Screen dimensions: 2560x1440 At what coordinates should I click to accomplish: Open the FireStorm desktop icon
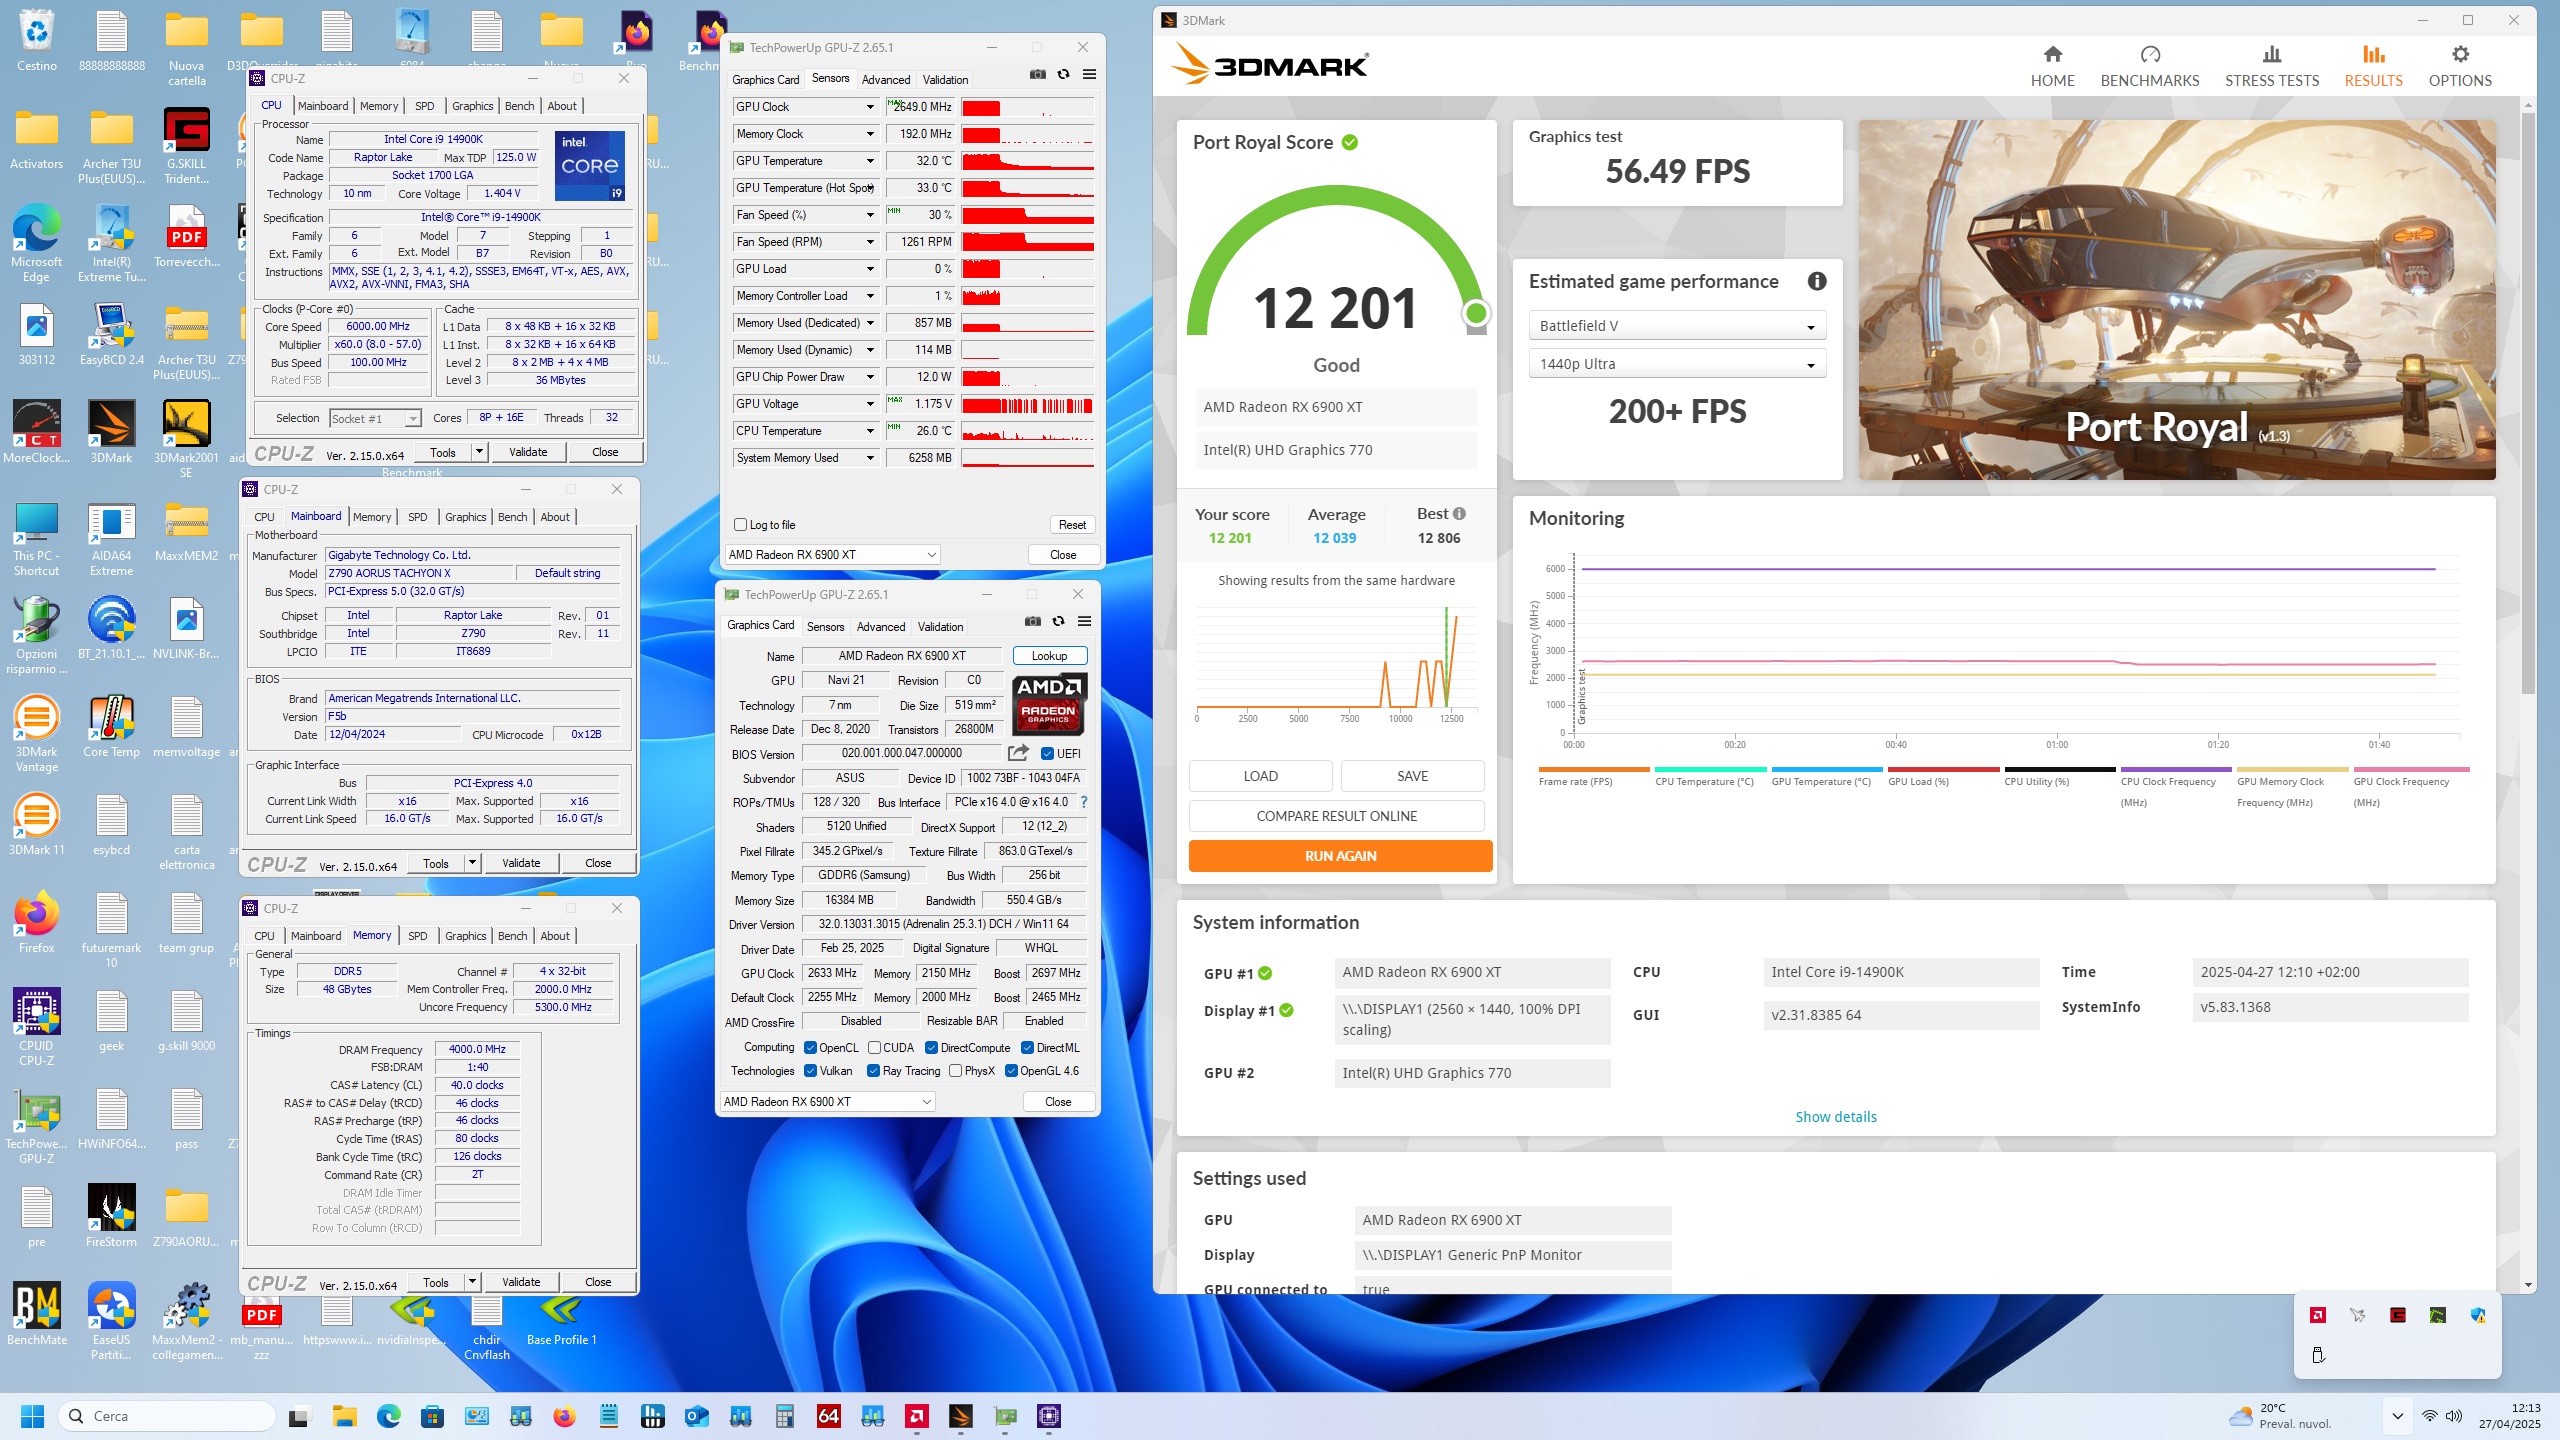(x=111, y=1217)
